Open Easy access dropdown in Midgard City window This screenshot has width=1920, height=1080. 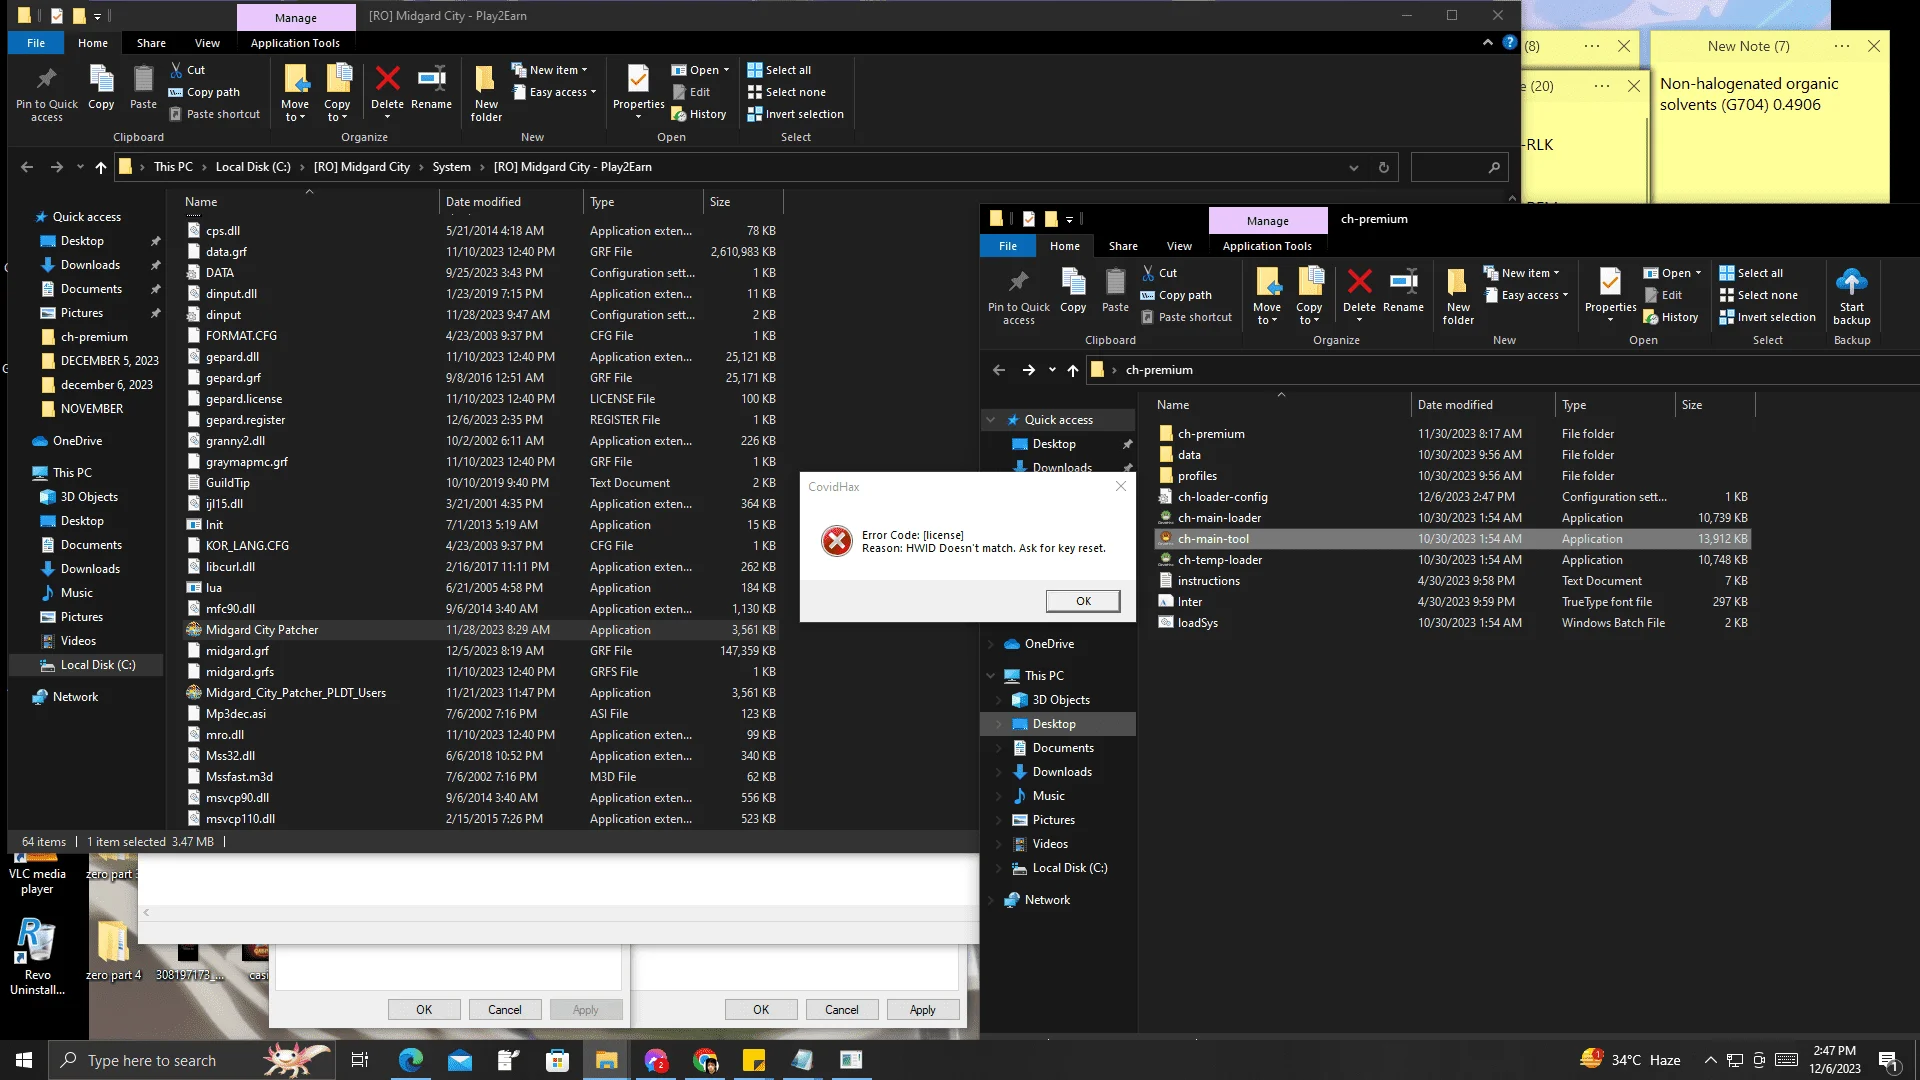point(553,92)
